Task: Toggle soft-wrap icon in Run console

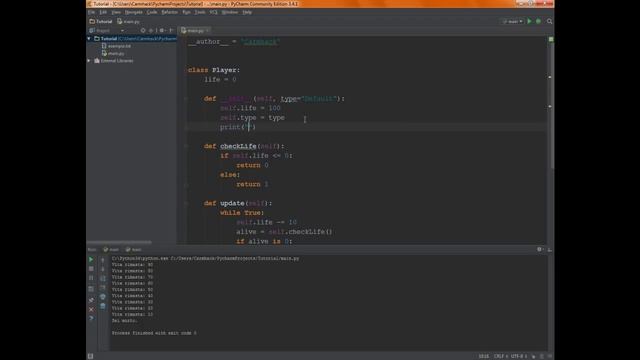Action: click(x=102, y=278)
